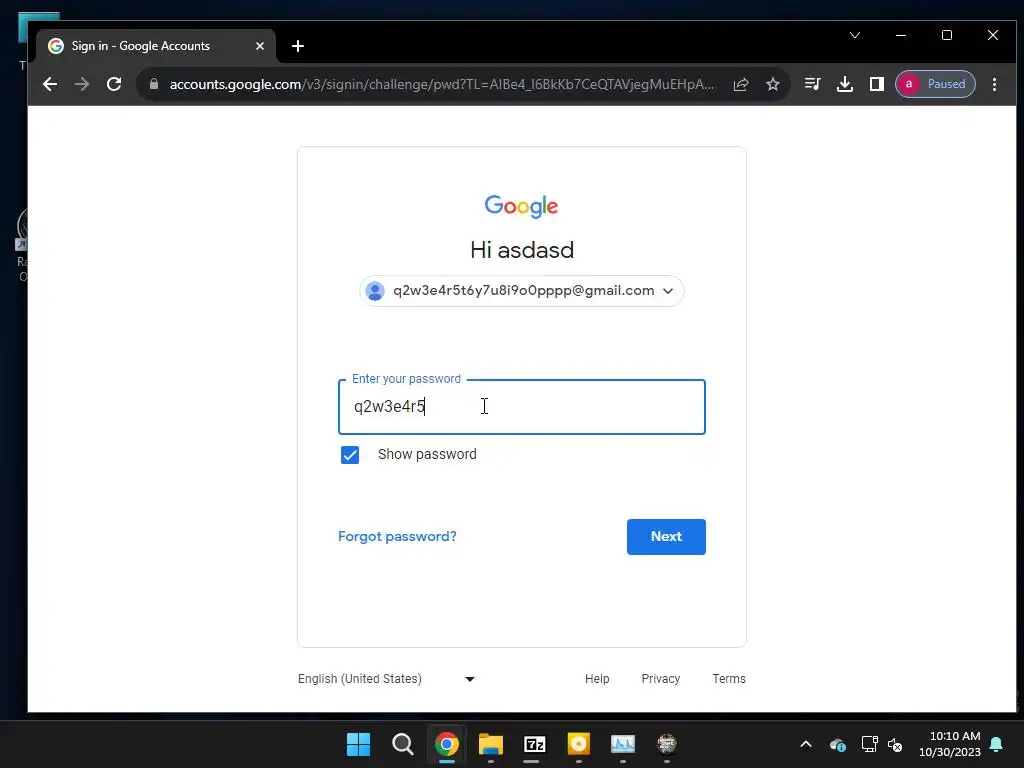Viewport: 1024px width, 768px height.
Task: Click the forward navigation arrow
Action: (x=82, y=84)
